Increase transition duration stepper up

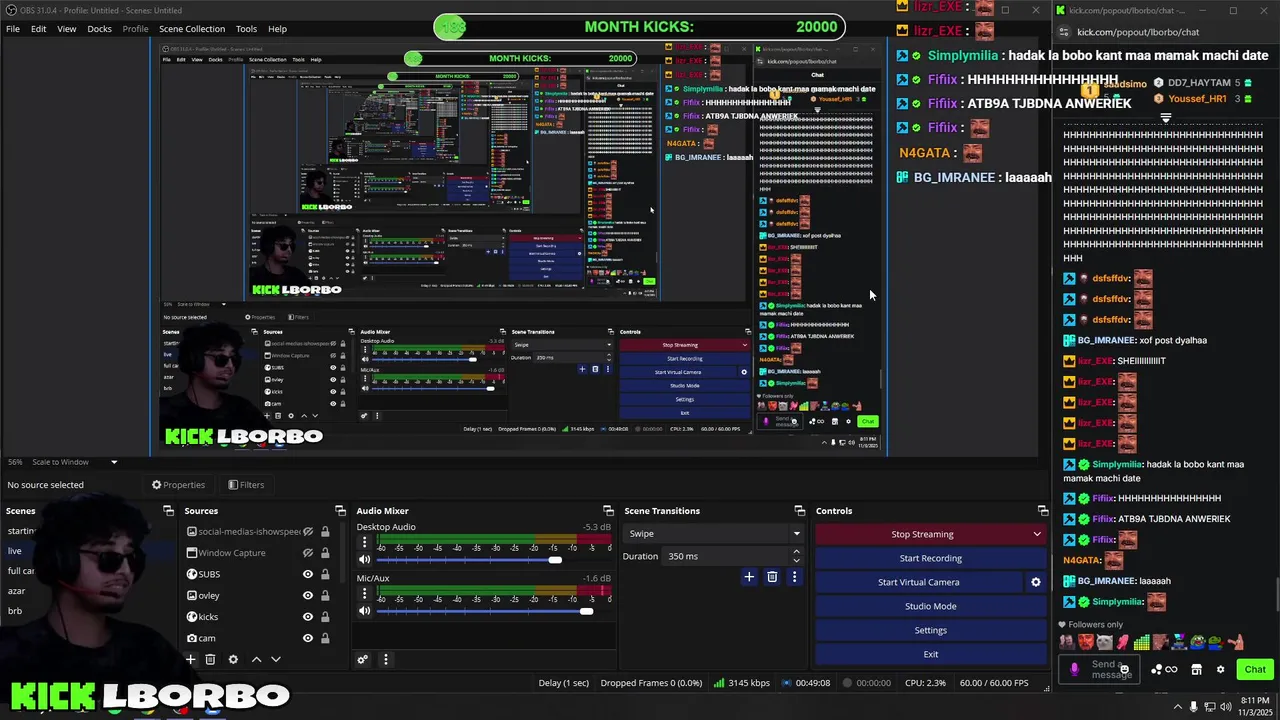point(796,552)
